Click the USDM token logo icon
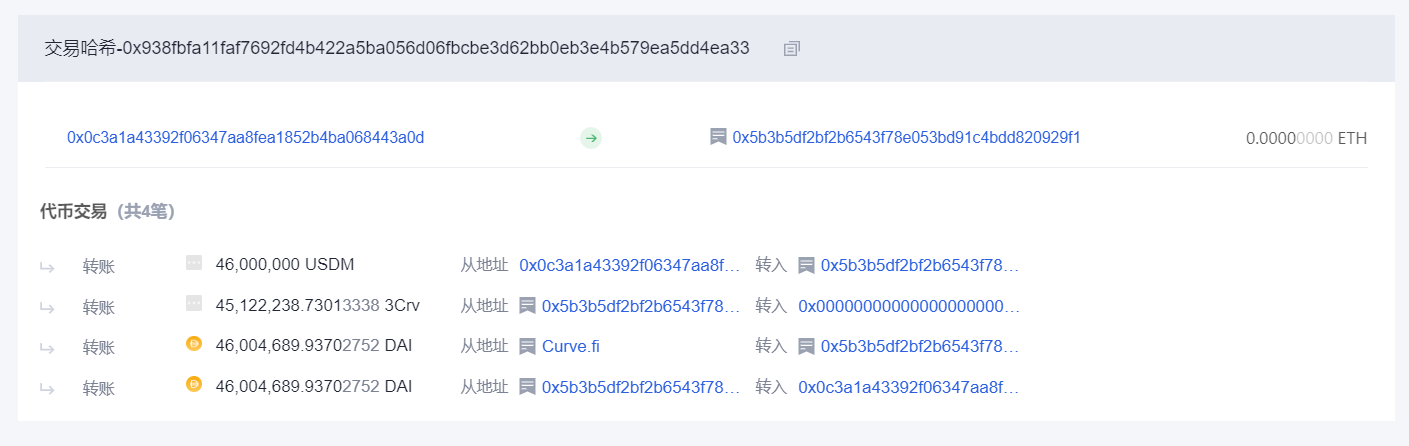 [194, 263]
